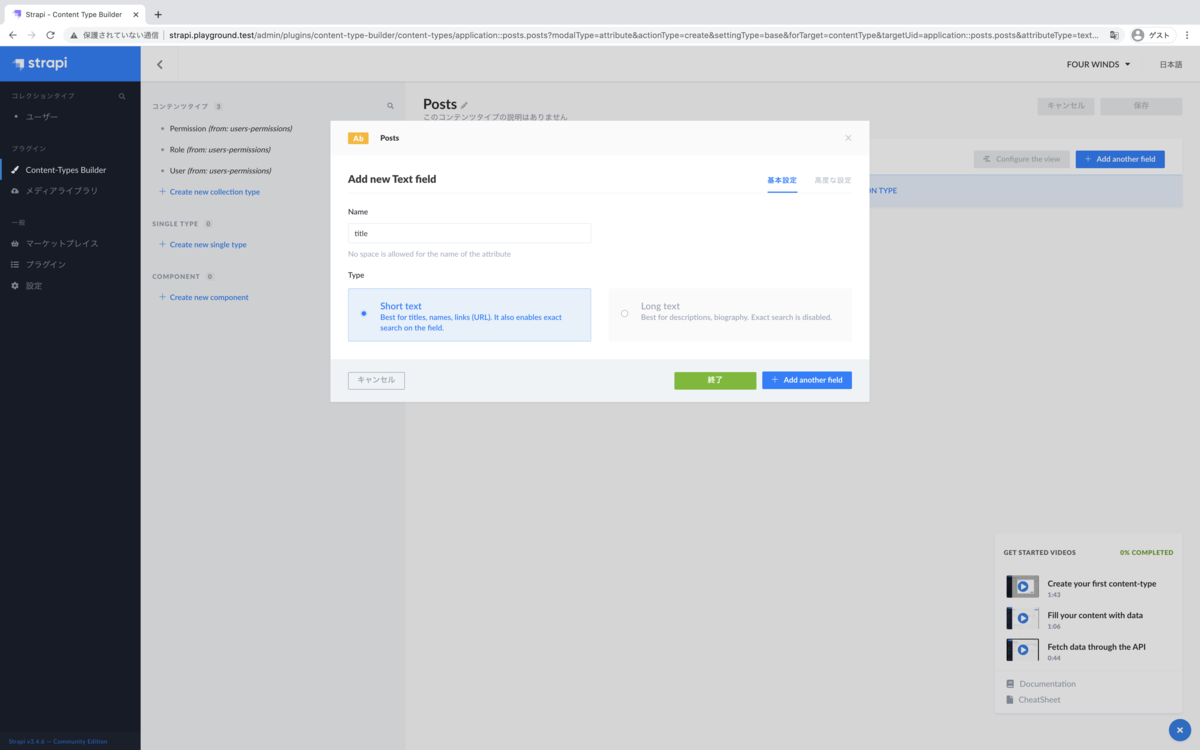Click the book icon next to Documentation

click(1010, 684)
